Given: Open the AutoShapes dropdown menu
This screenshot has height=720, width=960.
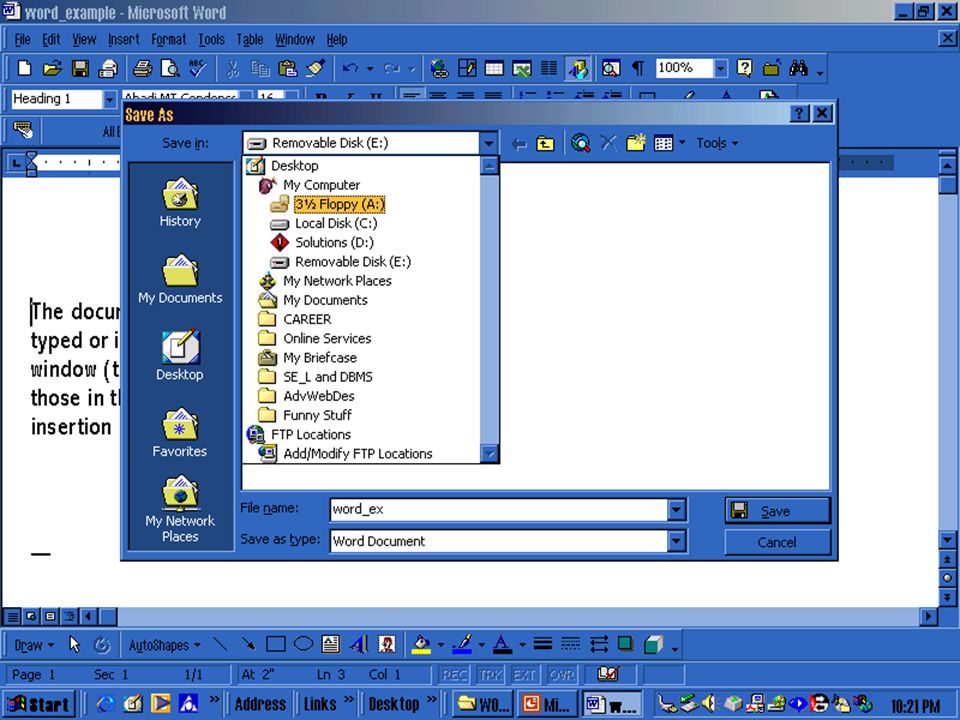Looking at the screenshot, I should pos(164,645).
